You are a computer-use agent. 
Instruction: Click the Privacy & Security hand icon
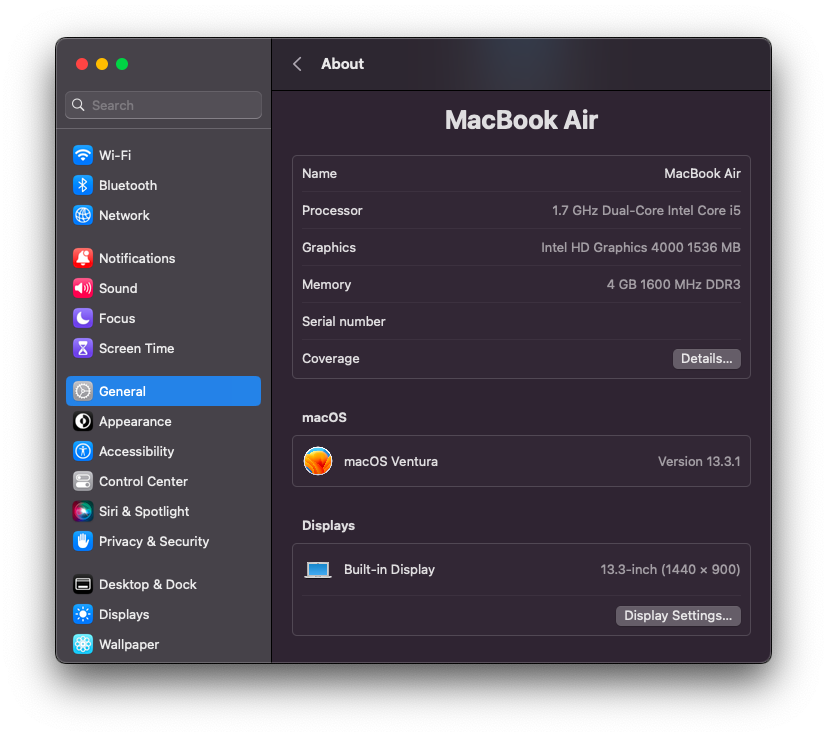pos(83,541)
